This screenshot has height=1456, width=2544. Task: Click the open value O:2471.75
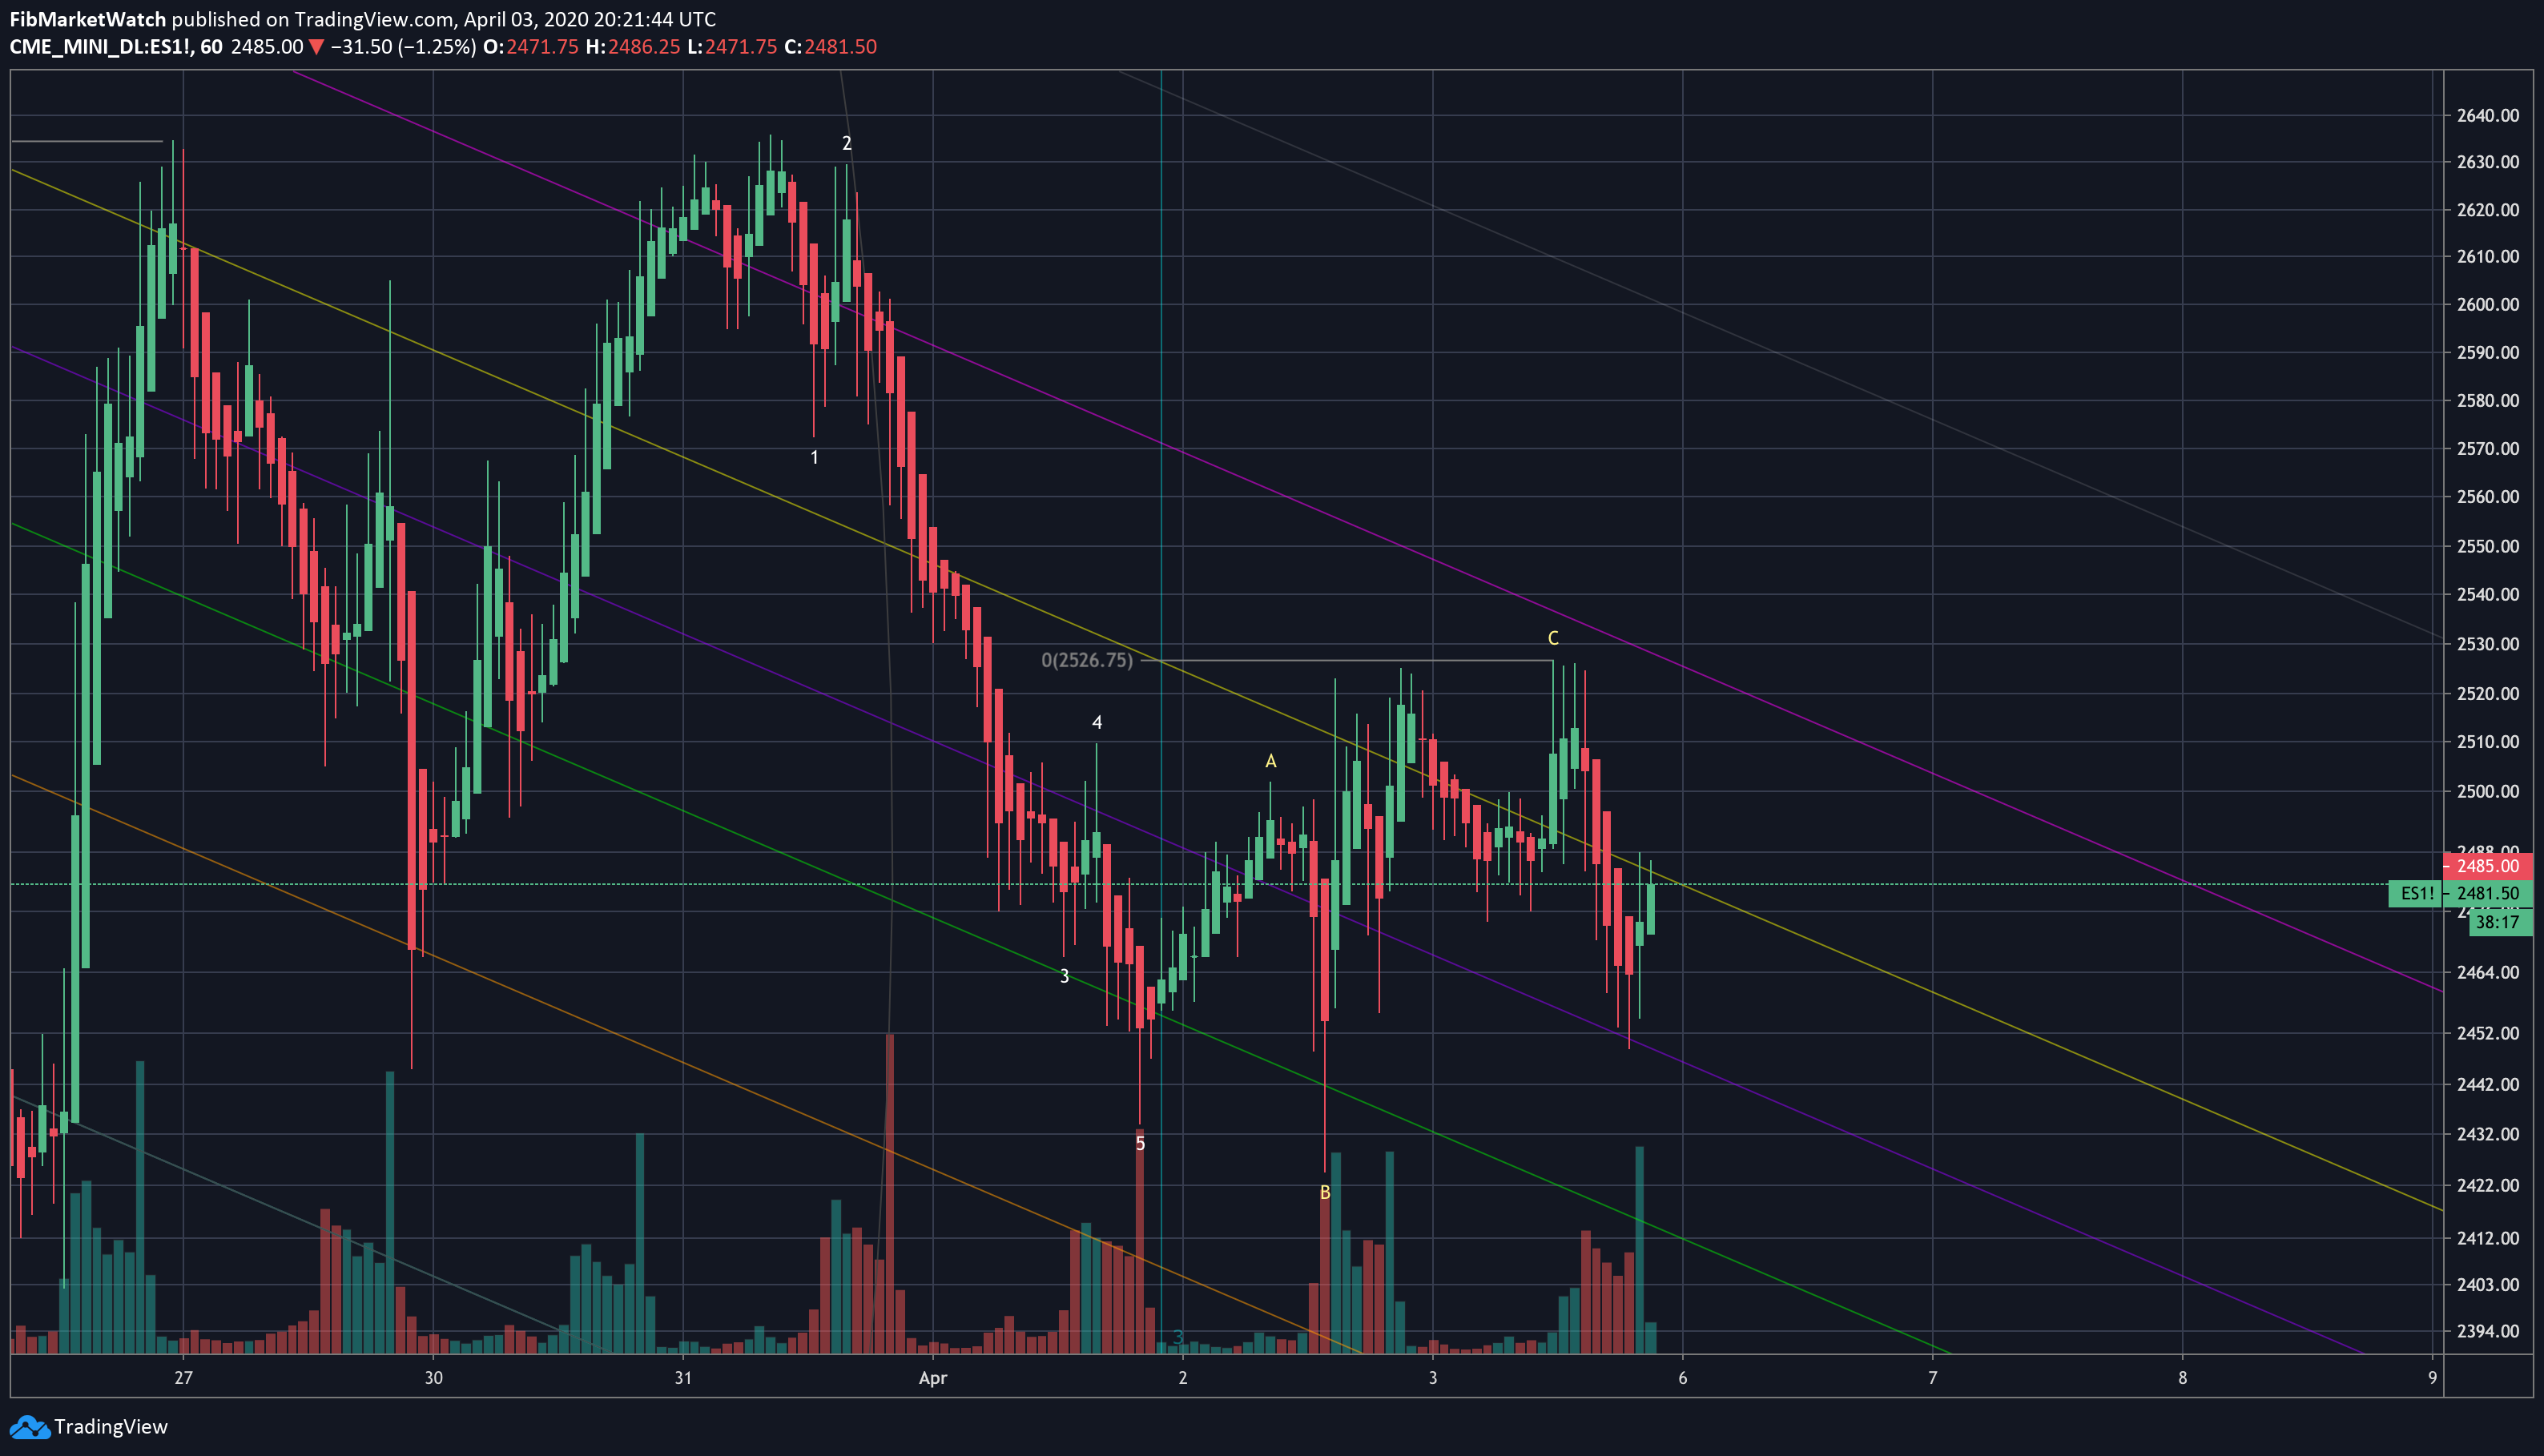click(531, 47)
